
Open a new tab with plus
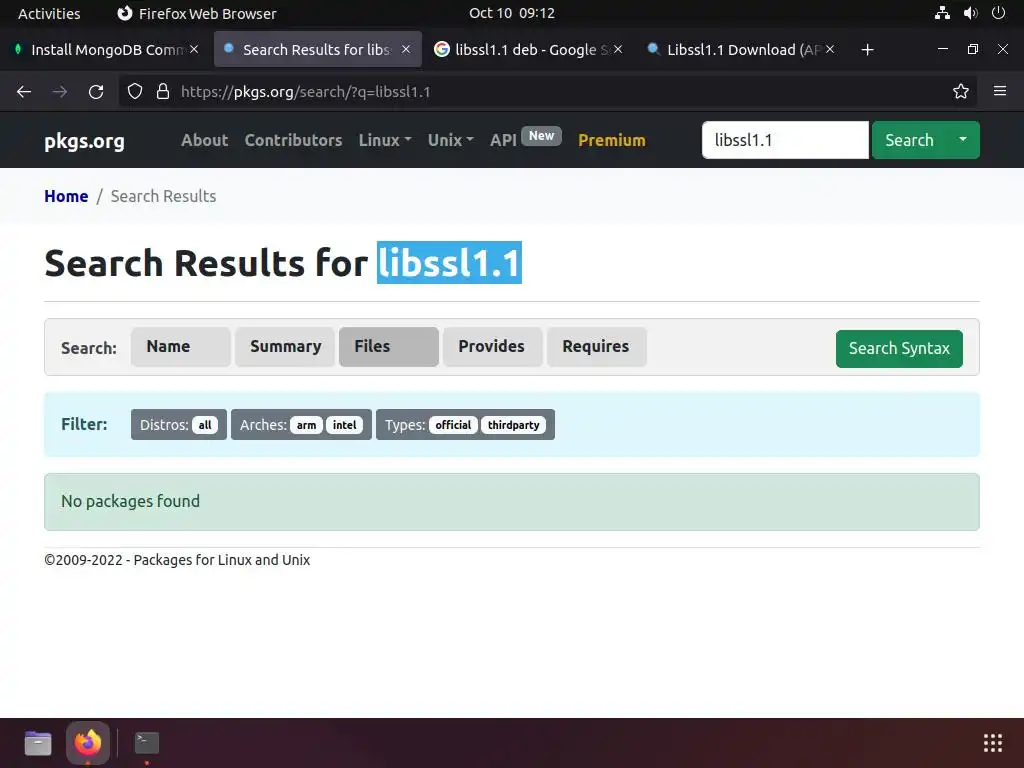pyautogui.click(x=867, y=50)
